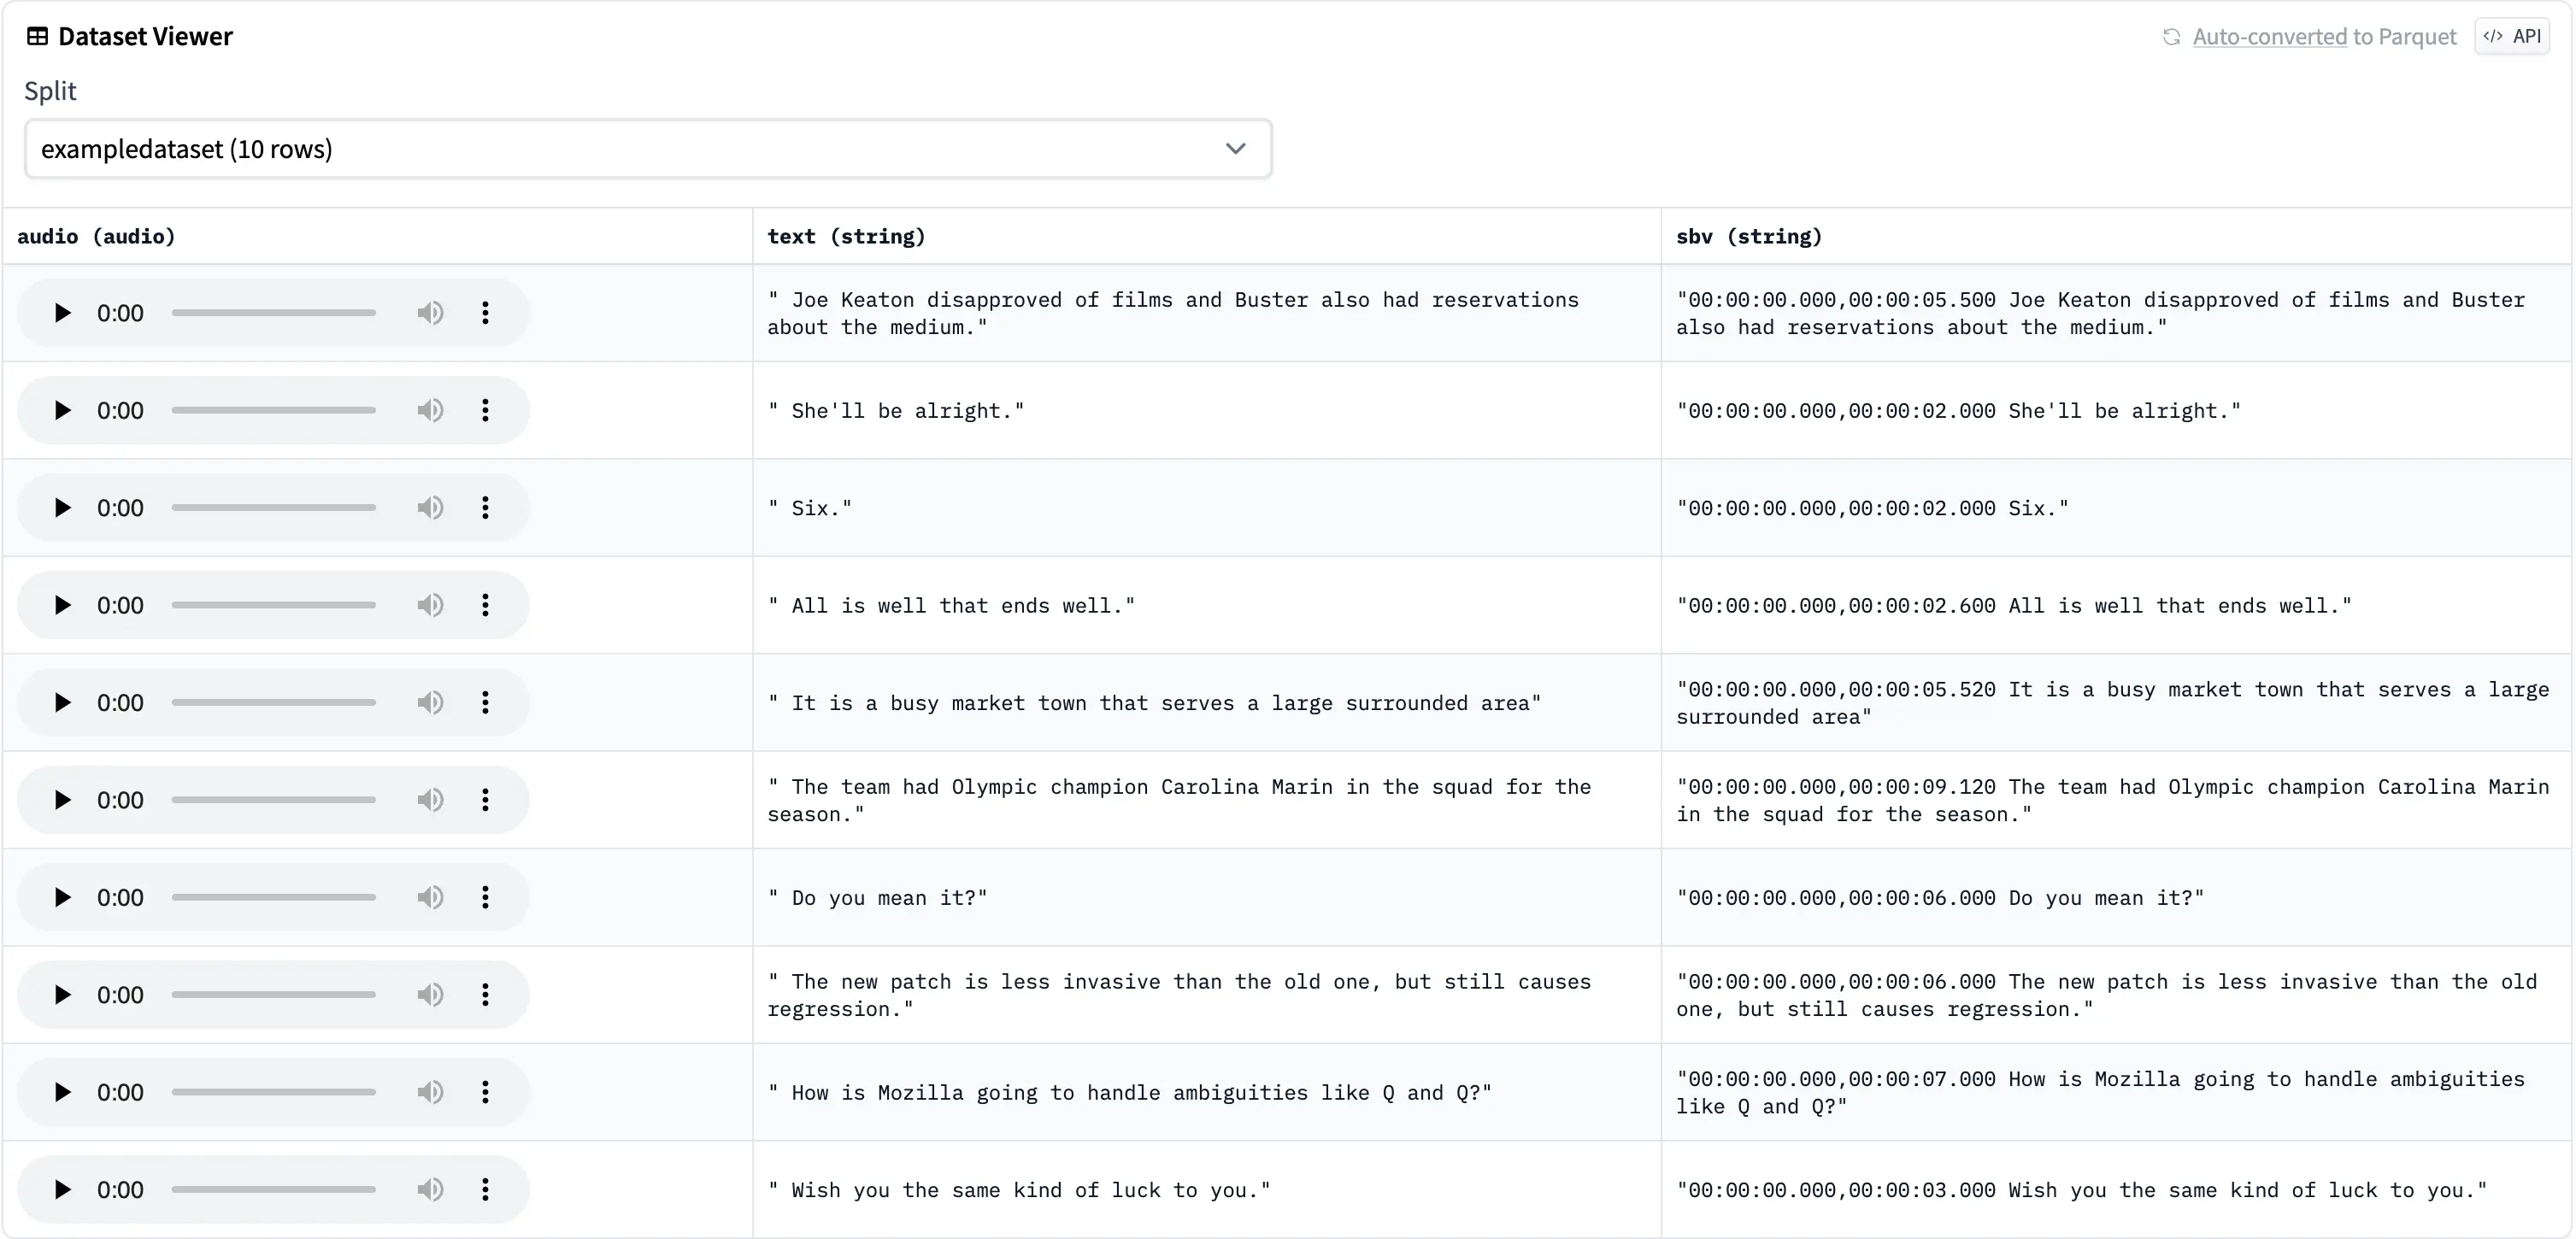The image size is (2576, 1239).
Task: Mute the audio for the Mozilla ambiguities row
Action: [430, 1091]
